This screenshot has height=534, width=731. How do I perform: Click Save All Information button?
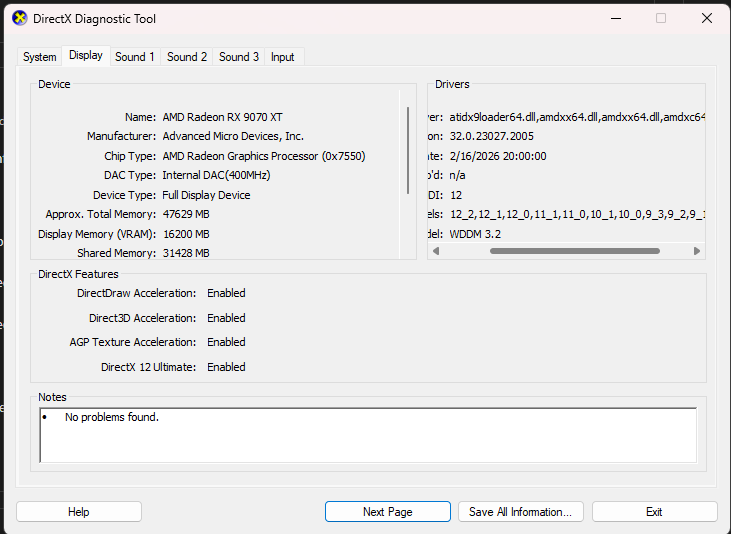[x=521, y=512]
